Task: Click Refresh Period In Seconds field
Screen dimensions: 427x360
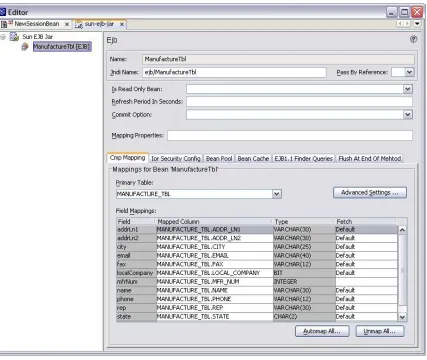Action: (299, 102)
